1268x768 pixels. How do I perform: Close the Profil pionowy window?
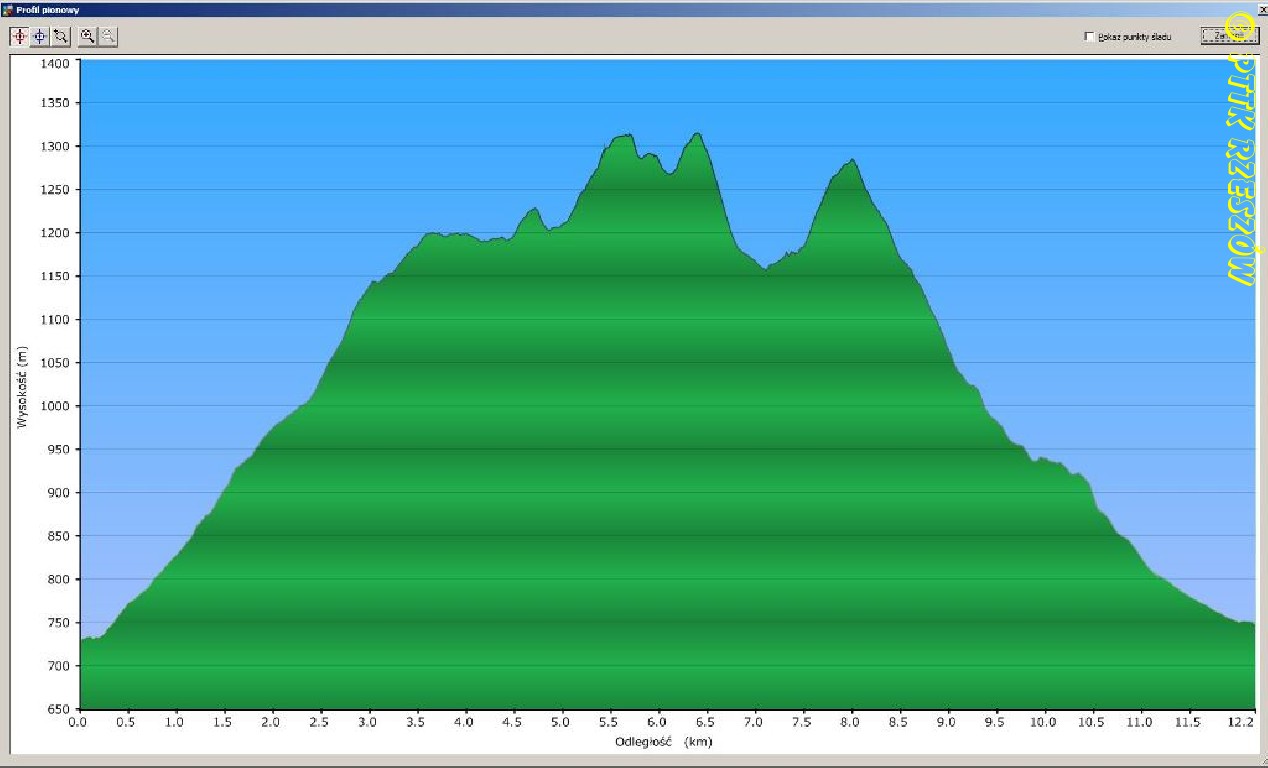1261,8
